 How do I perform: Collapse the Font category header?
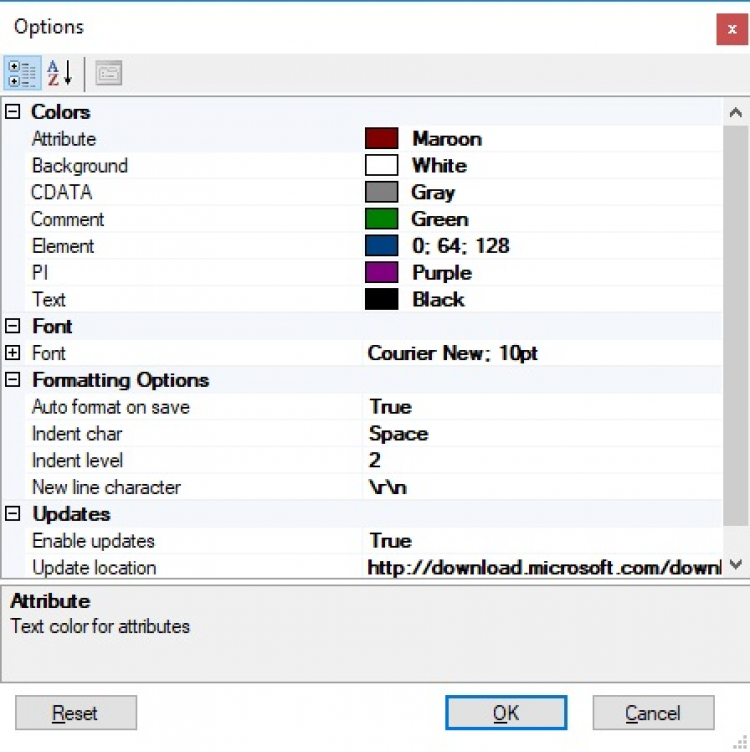(13, 326)
